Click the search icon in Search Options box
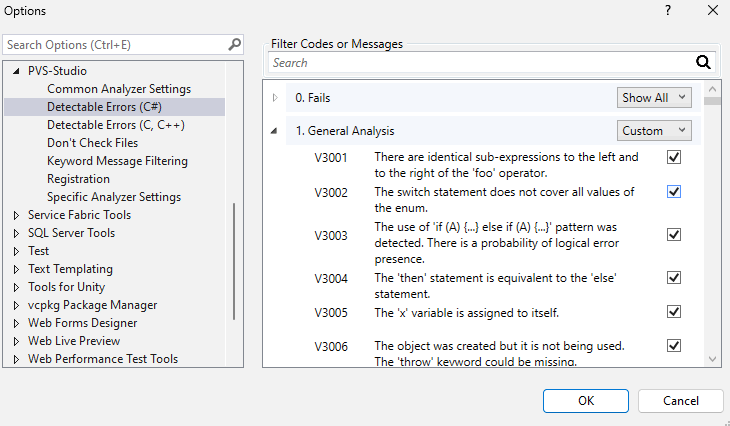This screenshot has height=426, width=730. [234, 45]
